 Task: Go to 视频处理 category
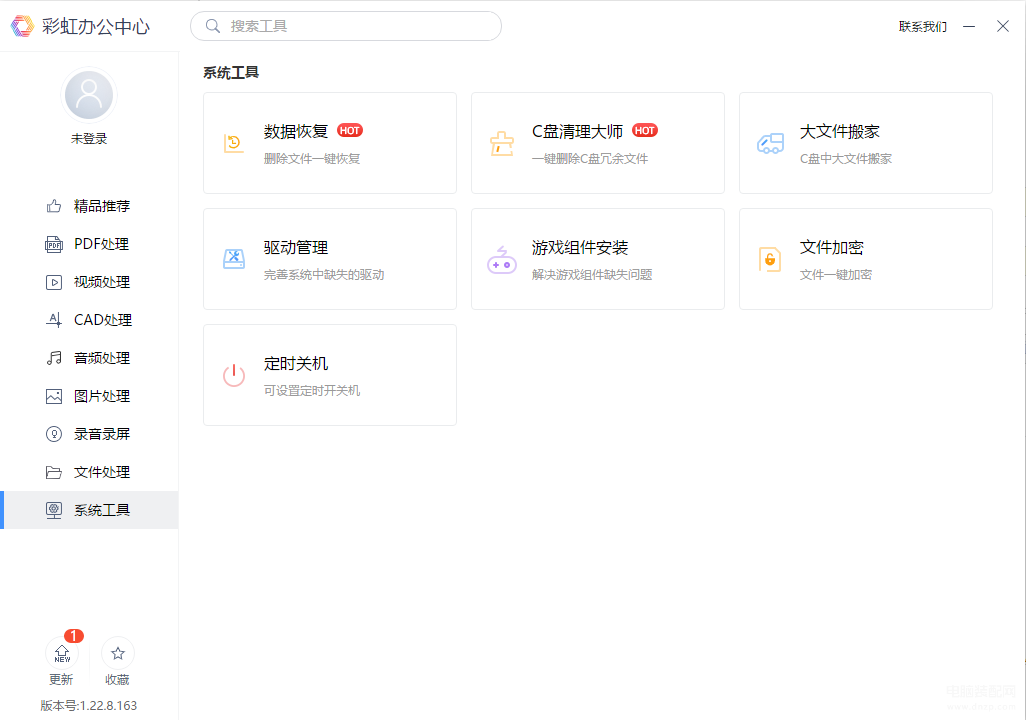coord(89,282)
